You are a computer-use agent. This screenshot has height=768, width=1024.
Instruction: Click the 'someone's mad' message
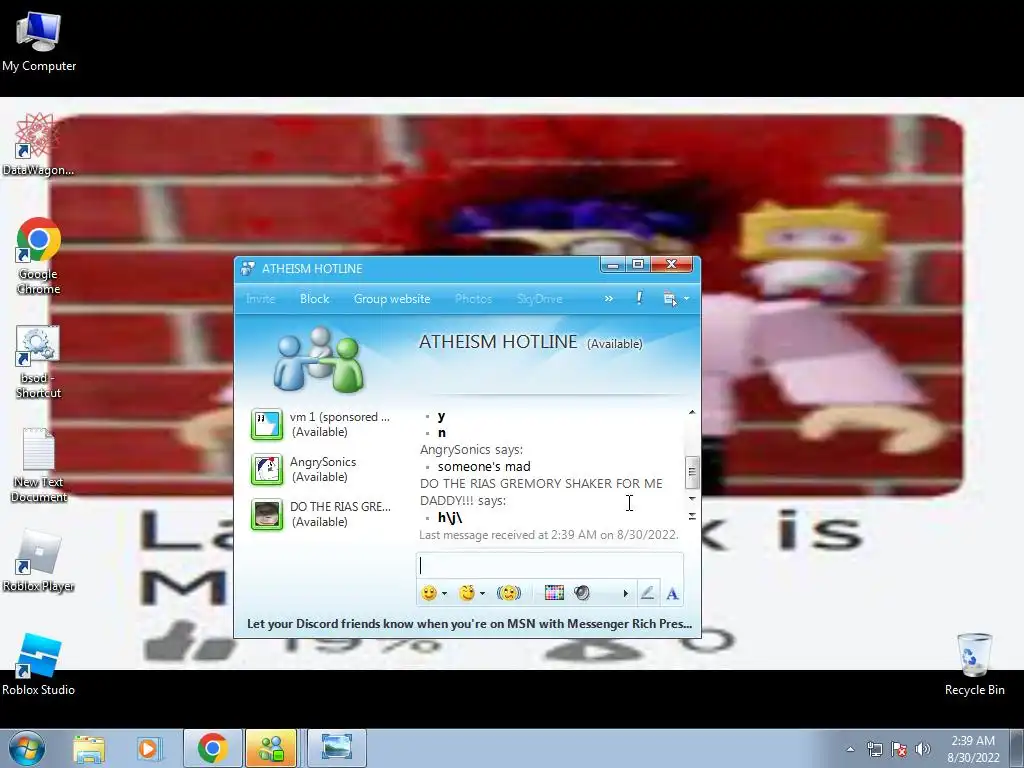pyautogui.click(x=484, y=466)
